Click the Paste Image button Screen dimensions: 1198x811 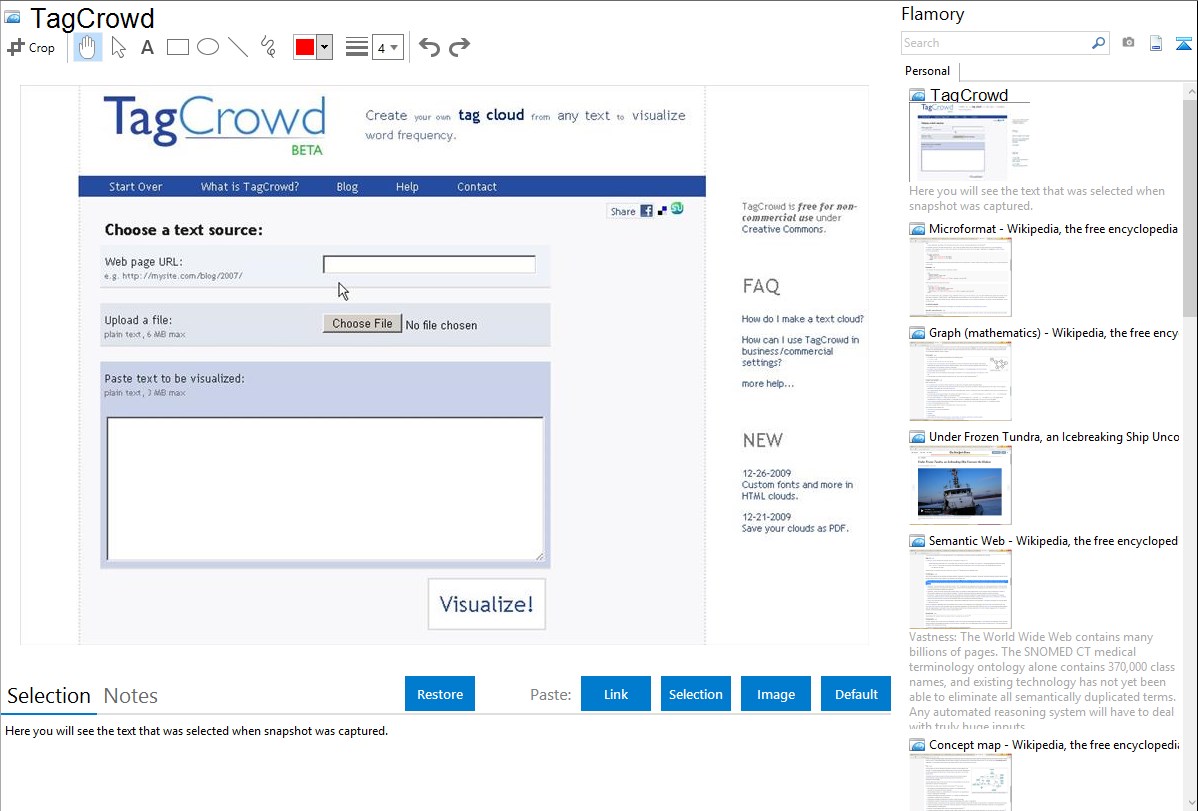(x=775, y=694)
